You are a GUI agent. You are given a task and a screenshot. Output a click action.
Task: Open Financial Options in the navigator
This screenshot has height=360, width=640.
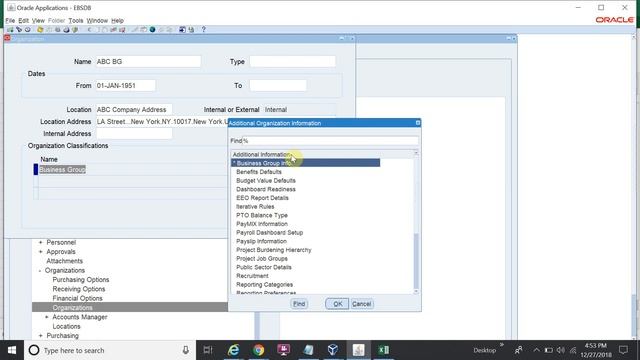coord(77,298)
